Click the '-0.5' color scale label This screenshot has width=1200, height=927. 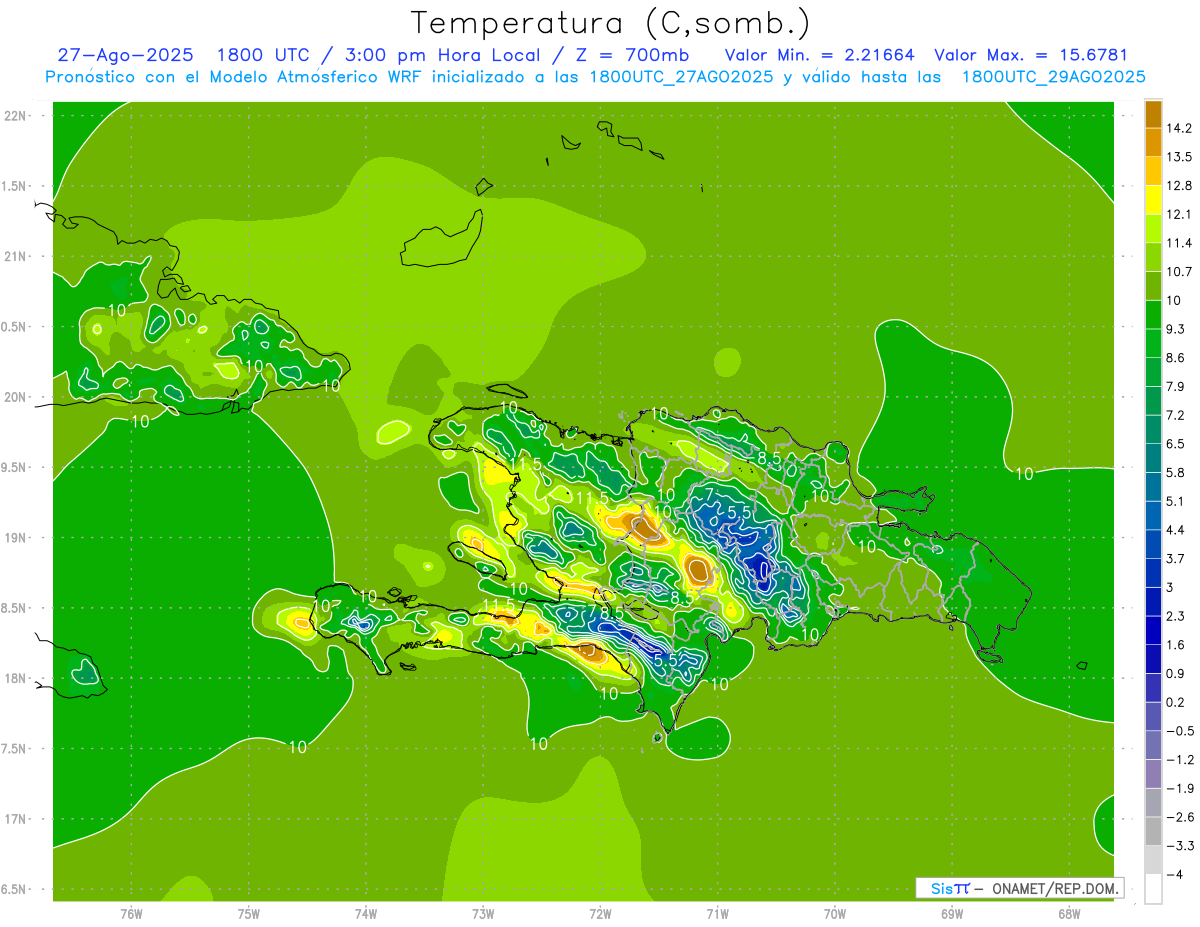point(1179,731)
